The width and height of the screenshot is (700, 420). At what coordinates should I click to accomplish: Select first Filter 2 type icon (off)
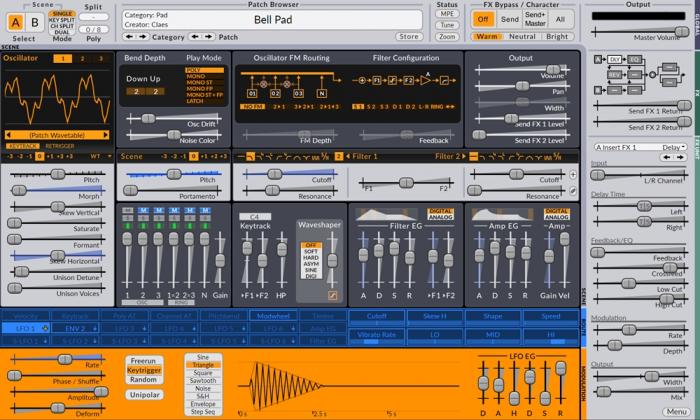point(474,157)
